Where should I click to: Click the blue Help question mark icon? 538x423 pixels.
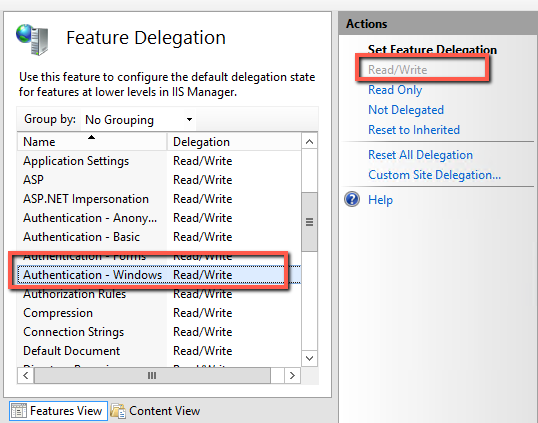click(x=352, y=199)
